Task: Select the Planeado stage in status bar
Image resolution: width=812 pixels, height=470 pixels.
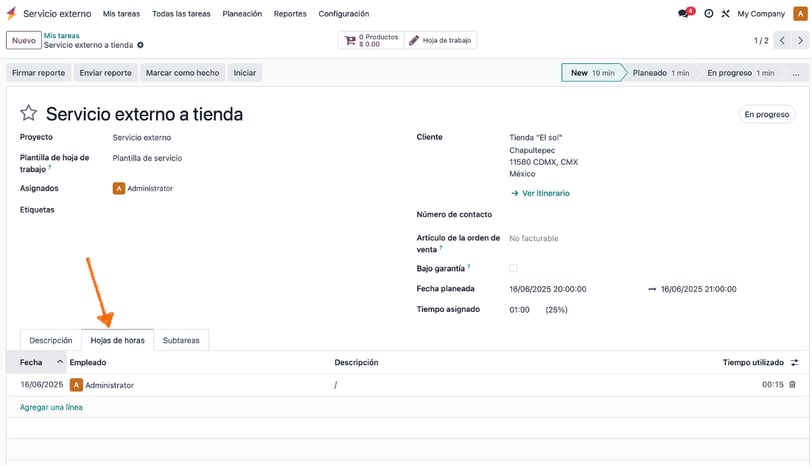Action: pyautogui.click(x=661, y=73)
